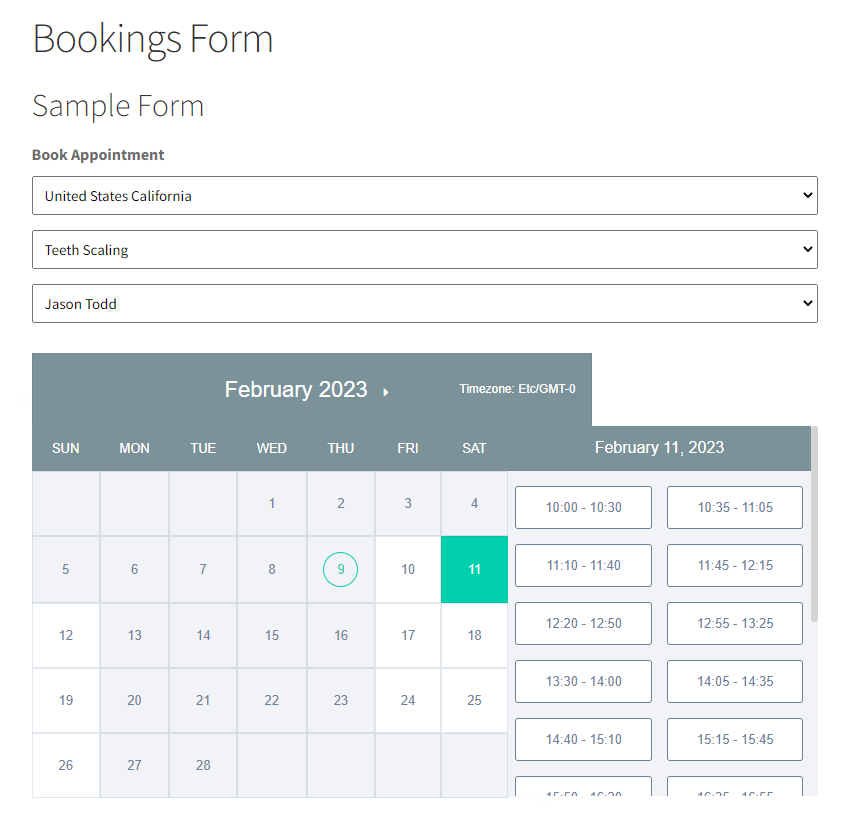
Task: Select the circled date 9 in calendar
Action: pos(341,569)
